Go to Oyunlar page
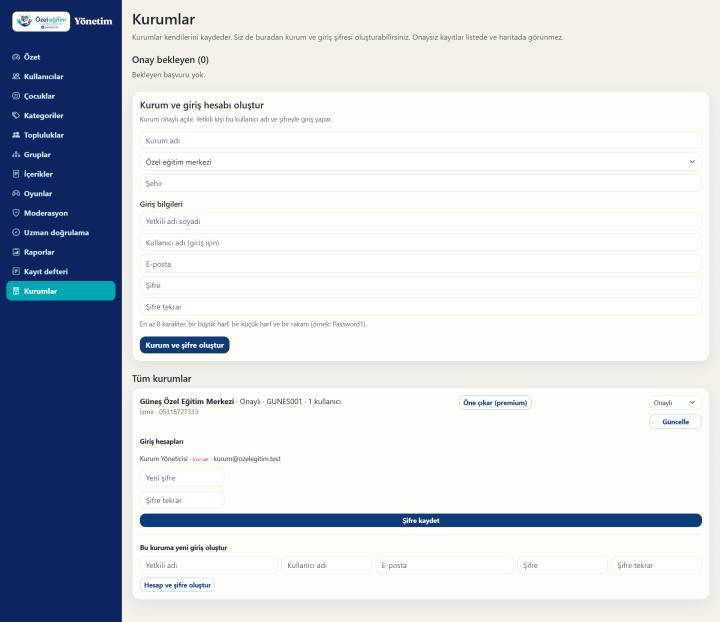Viewport: 720px width, 622px height. click(x=61, y=193)
